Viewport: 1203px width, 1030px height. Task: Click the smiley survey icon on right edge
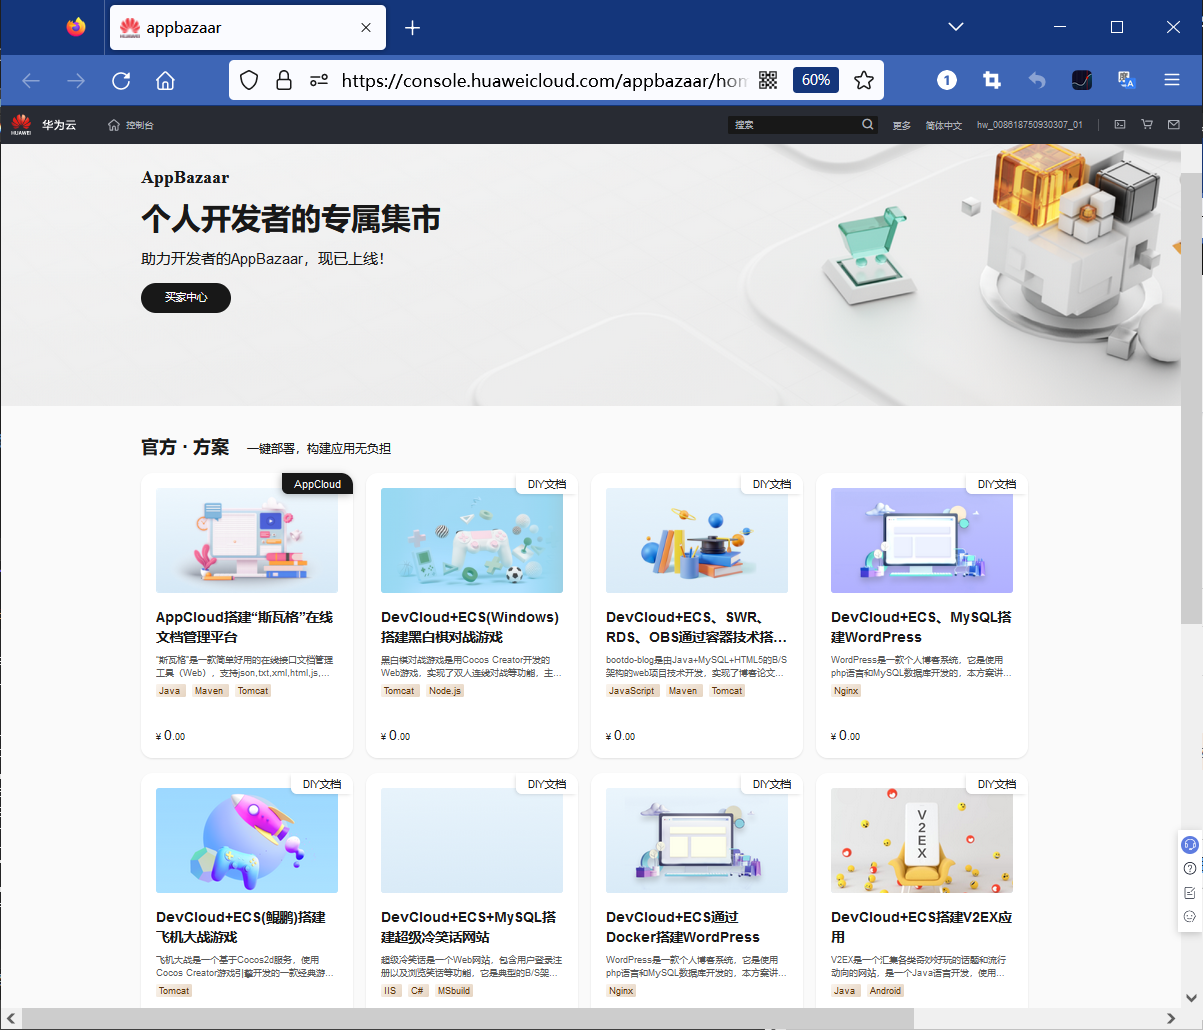(x=1189, y=915)
